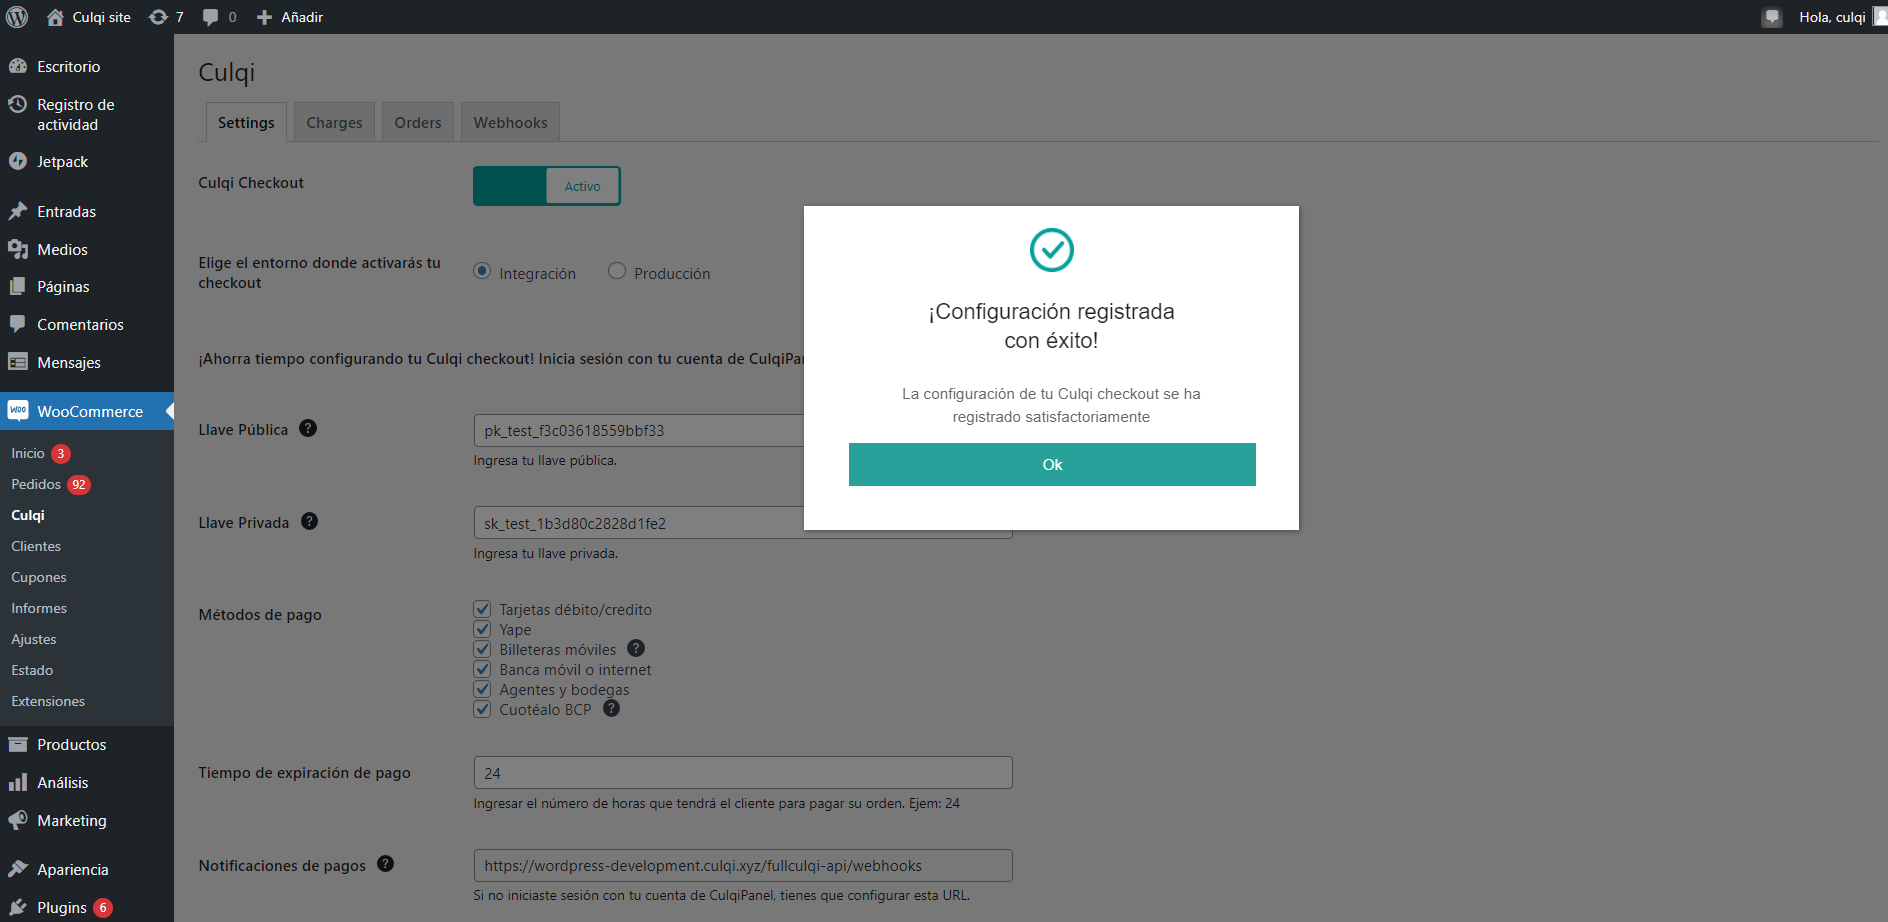This screenshot has width=1888, height=922.
Task: Click the WooCommerce logo icon
Action: 17,411
